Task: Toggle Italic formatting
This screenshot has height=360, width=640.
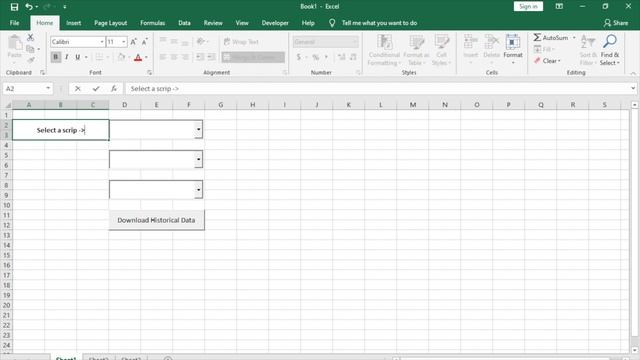Action: pyautogui.click(x=67, y=57)
